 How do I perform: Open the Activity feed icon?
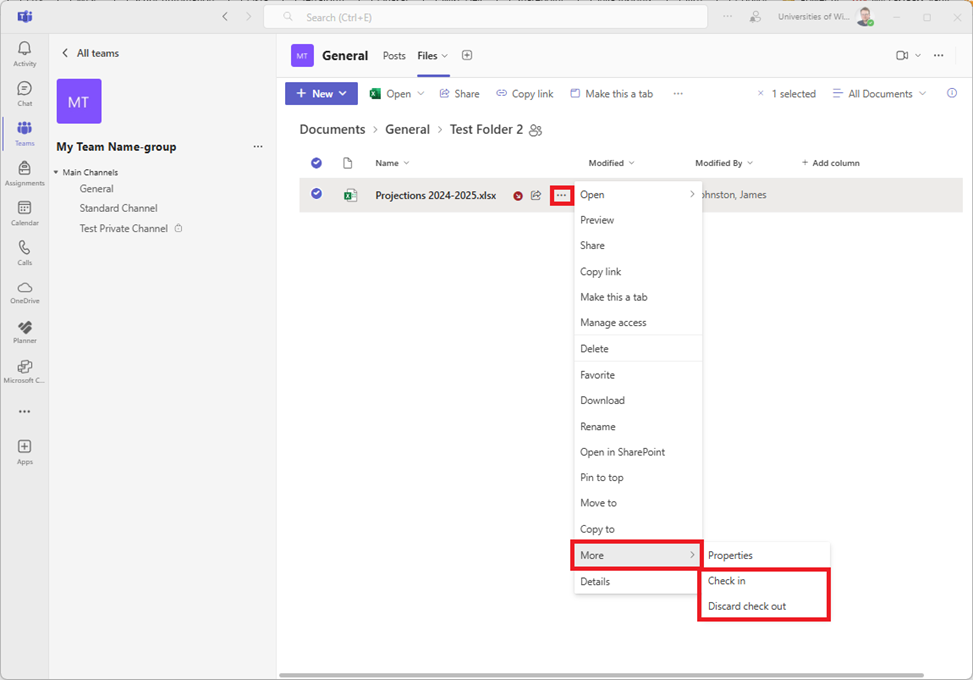24,53
